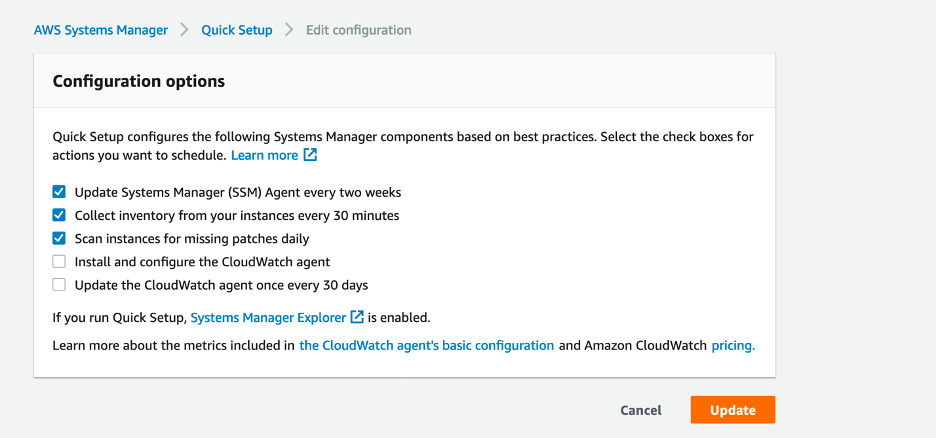Open the CloudWatch agent's basic configuration link

coord(426,345)
